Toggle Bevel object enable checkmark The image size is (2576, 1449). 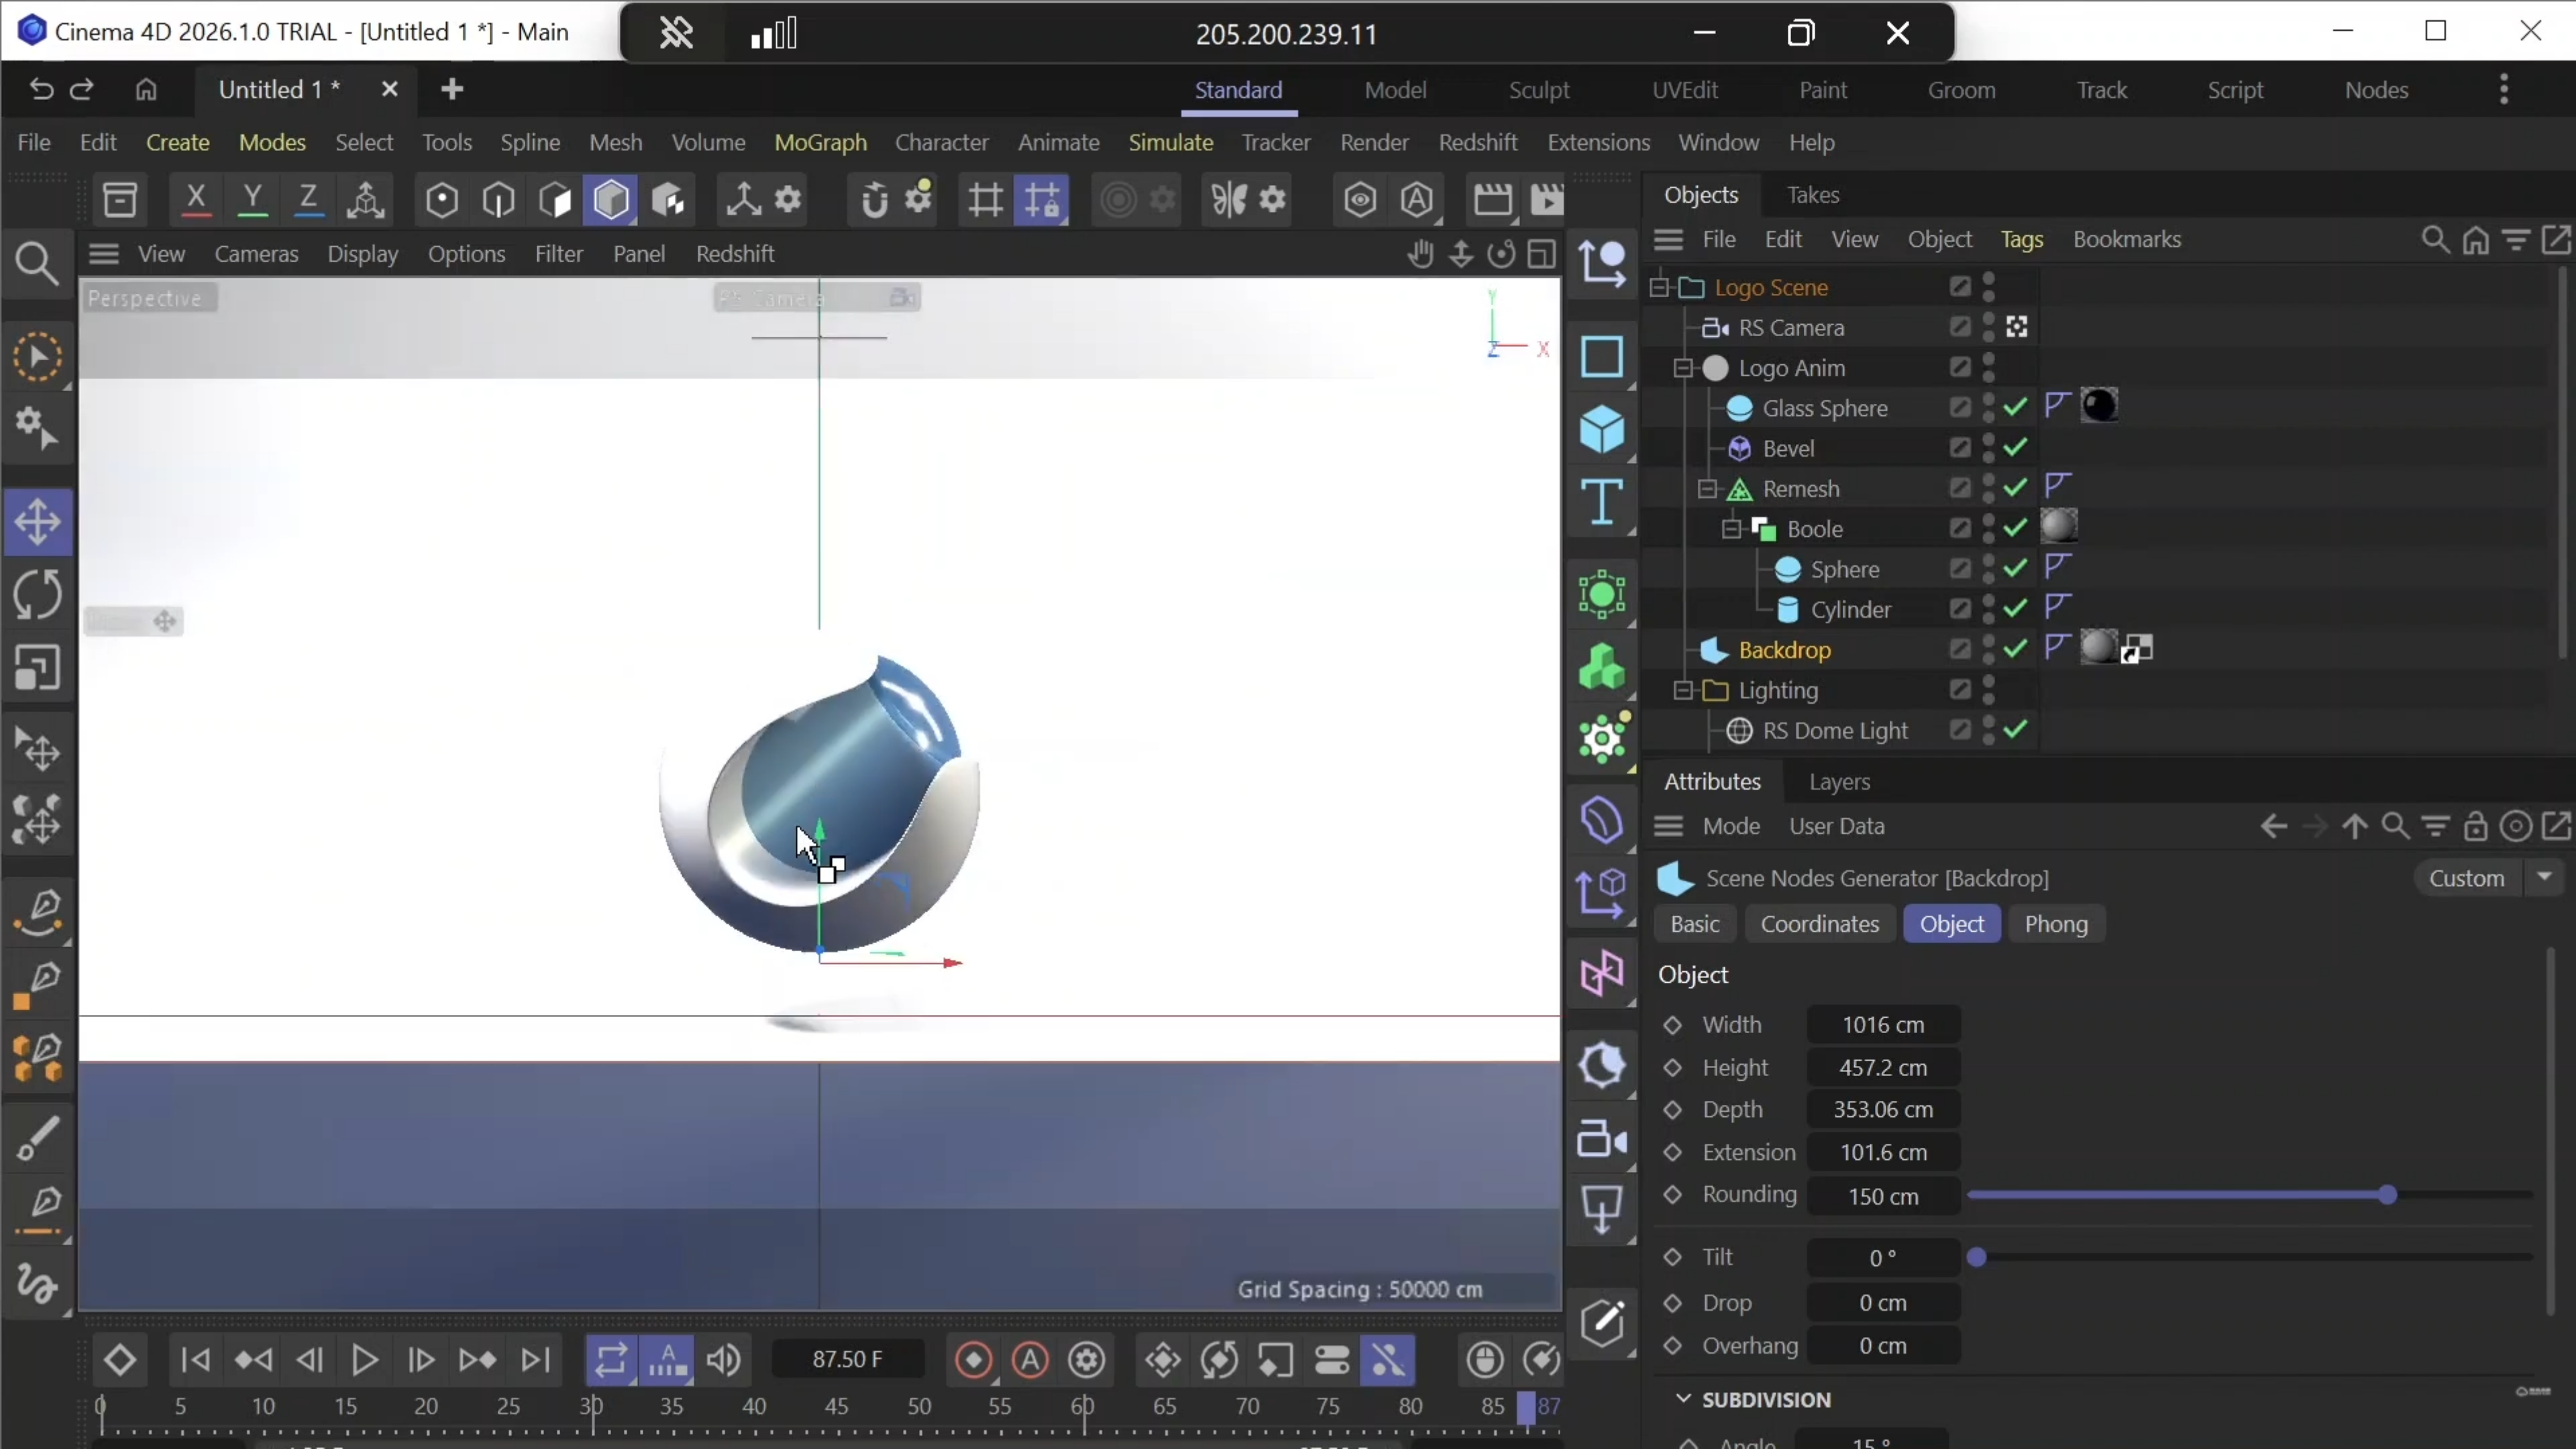[x=2016, y=448]
